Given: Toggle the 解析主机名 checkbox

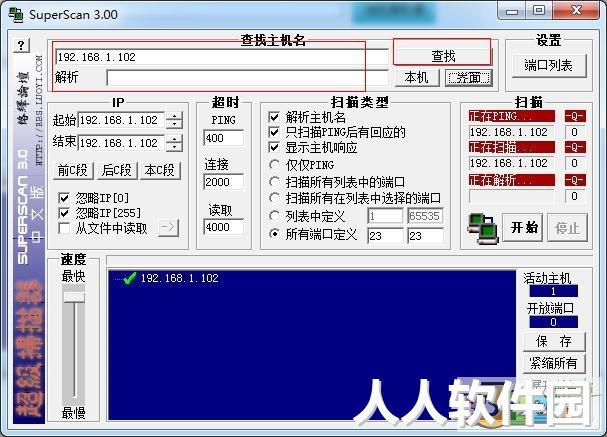Looking at the screenshot, I should tap(274, 117).
